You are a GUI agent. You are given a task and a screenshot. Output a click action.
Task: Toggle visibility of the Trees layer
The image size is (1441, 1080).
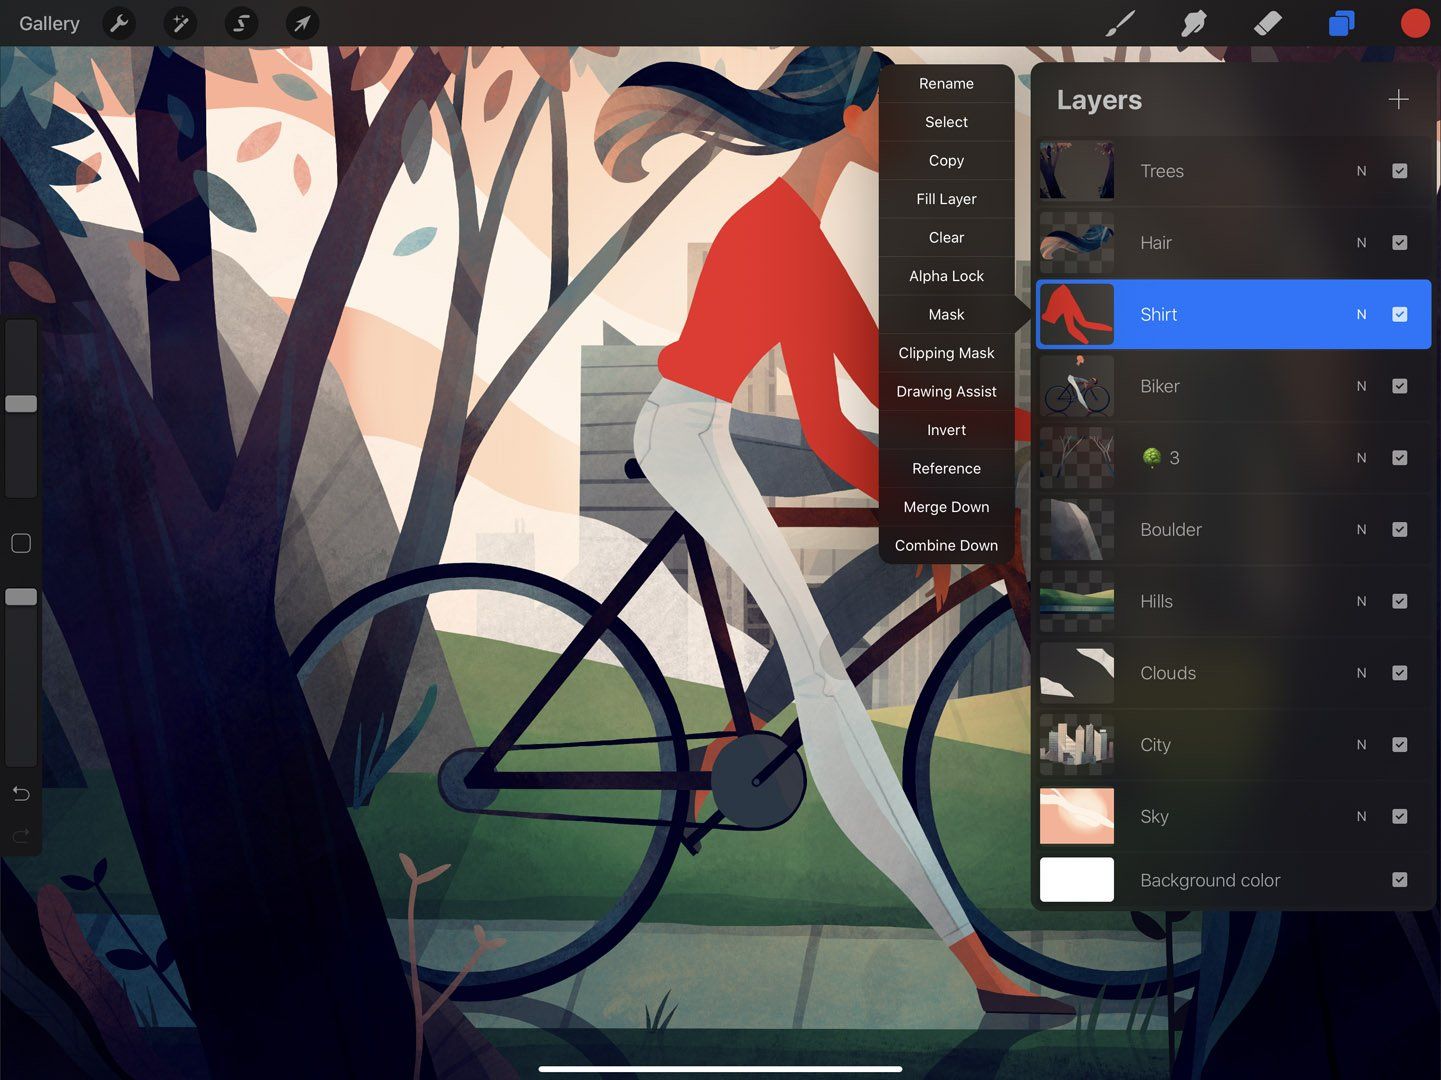pyautogui.click(x=1400, y=171)
